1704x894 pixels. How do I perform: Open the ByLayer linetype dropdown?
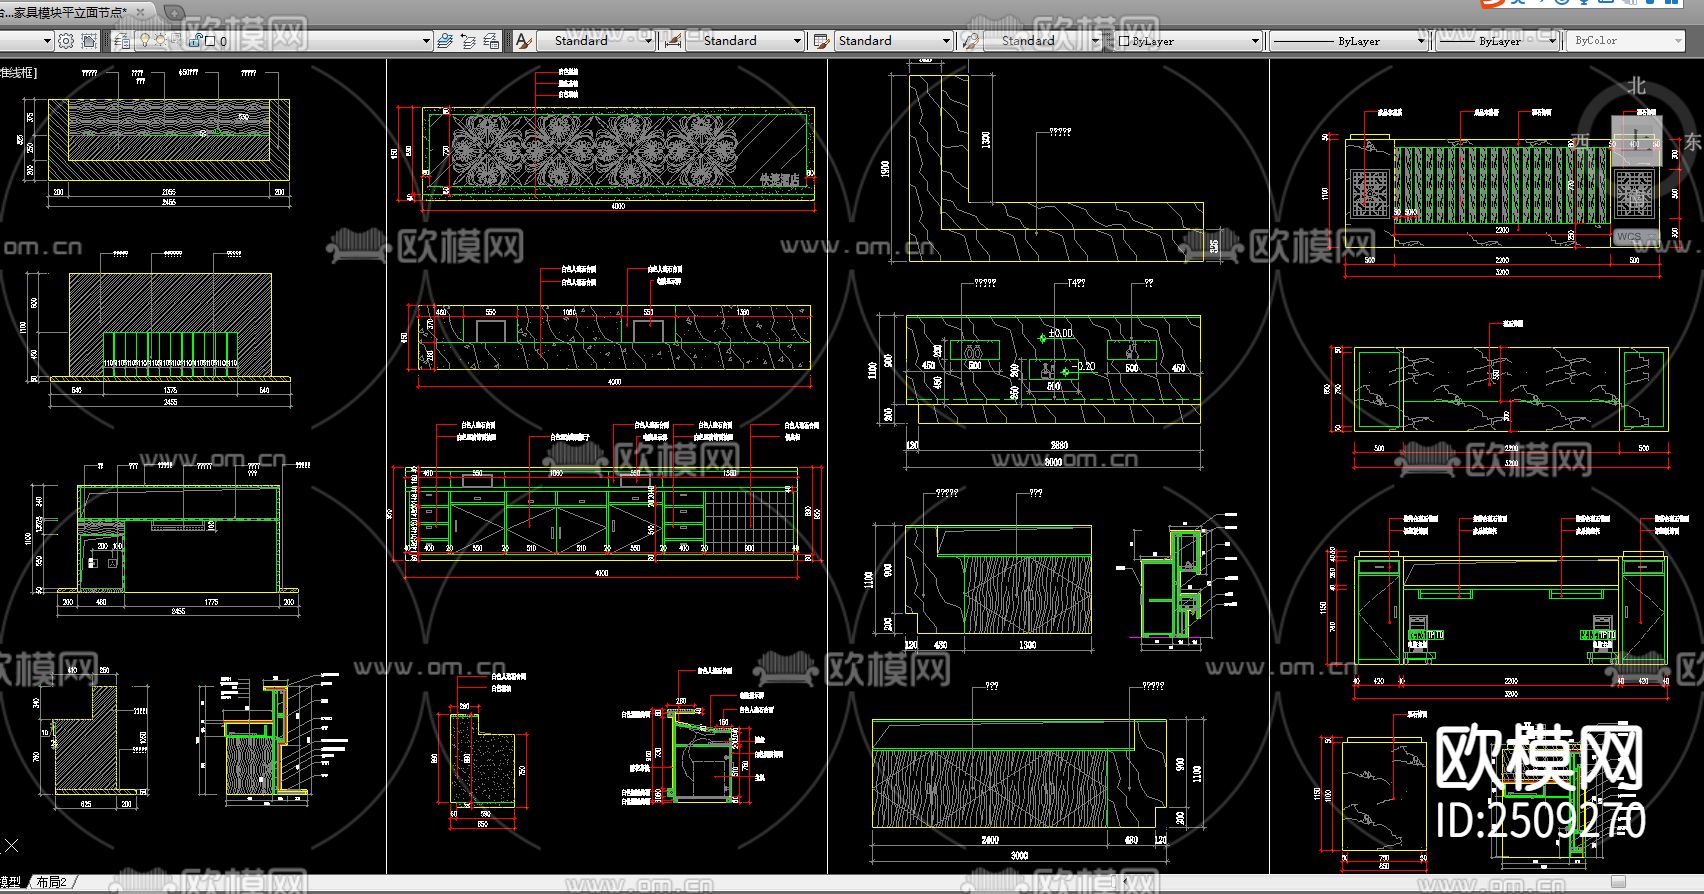pyautogui.click(x=1421, y=41)
